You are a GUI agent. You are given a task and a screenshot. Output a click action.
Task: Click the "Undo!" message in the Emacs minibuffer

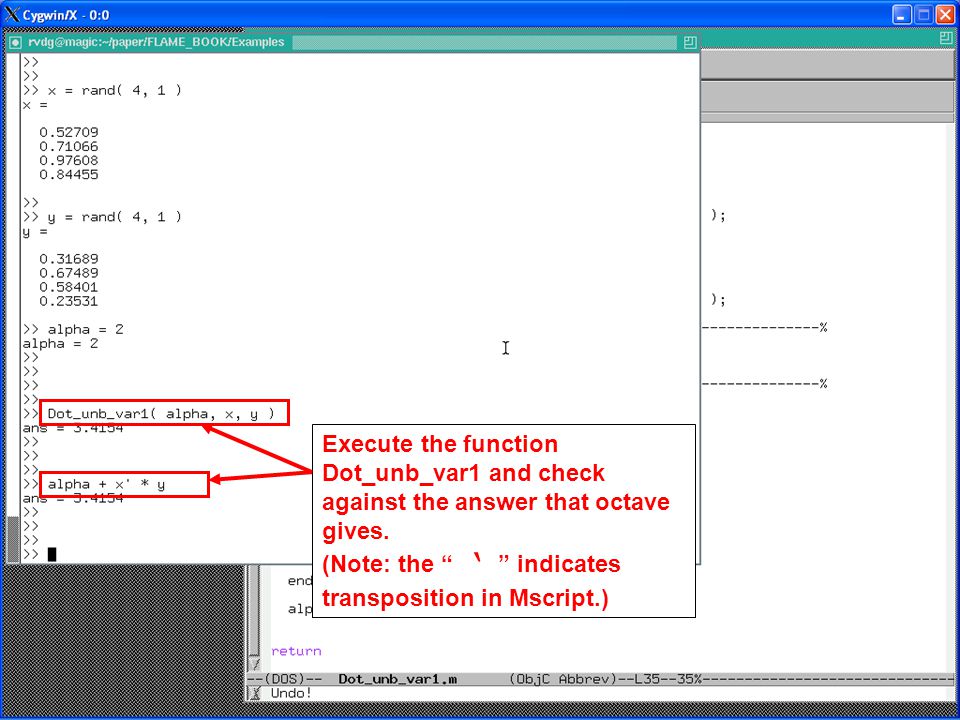[291, 693]
